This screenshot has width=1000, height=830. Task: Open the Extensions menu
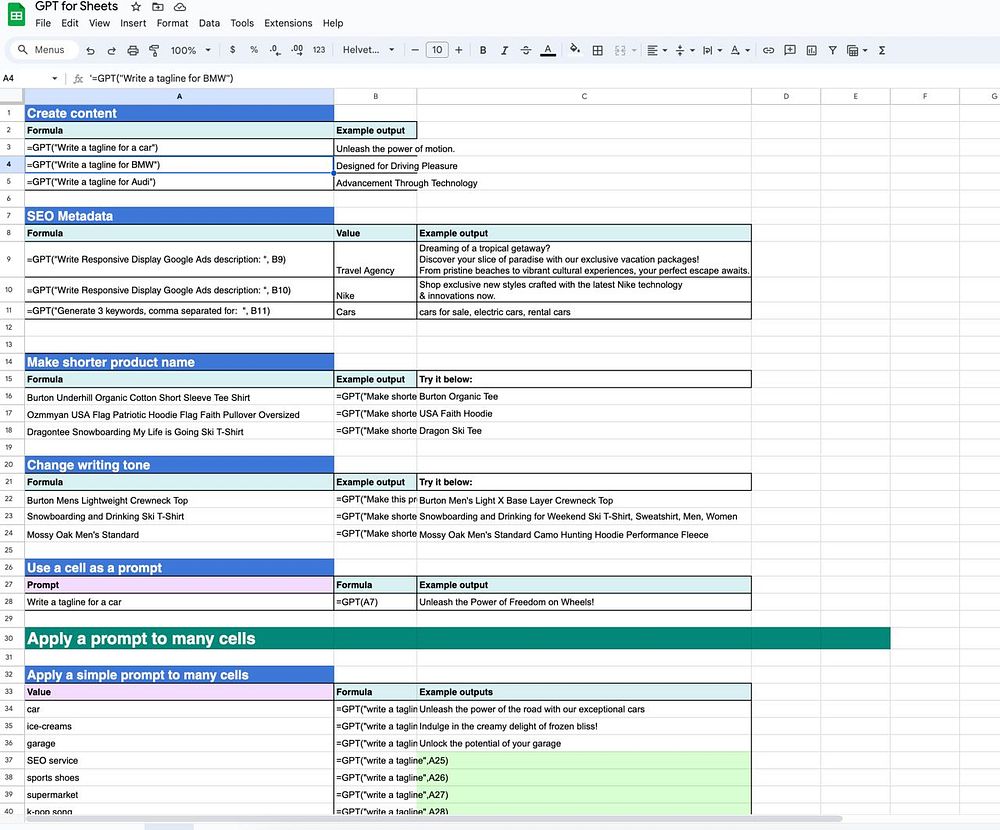pyautogui.click(x=288, y=23)
